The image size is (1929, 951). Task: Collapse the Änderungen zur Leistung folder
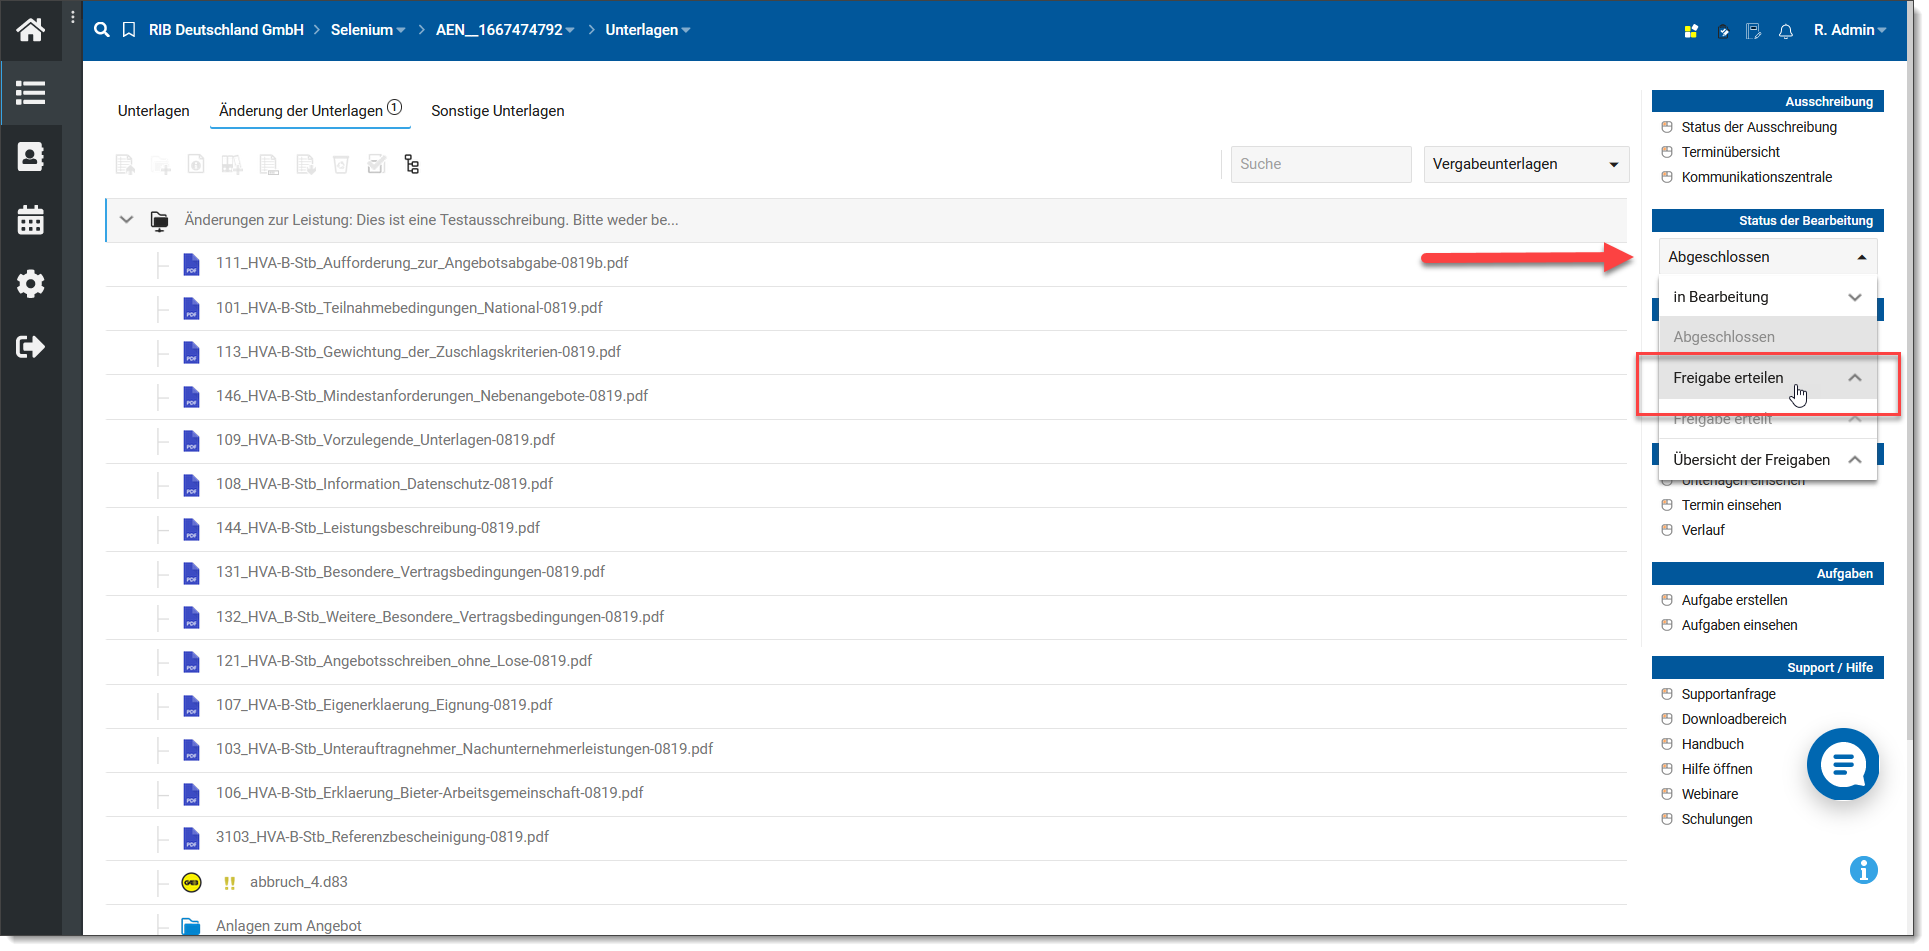coord(126,220)
